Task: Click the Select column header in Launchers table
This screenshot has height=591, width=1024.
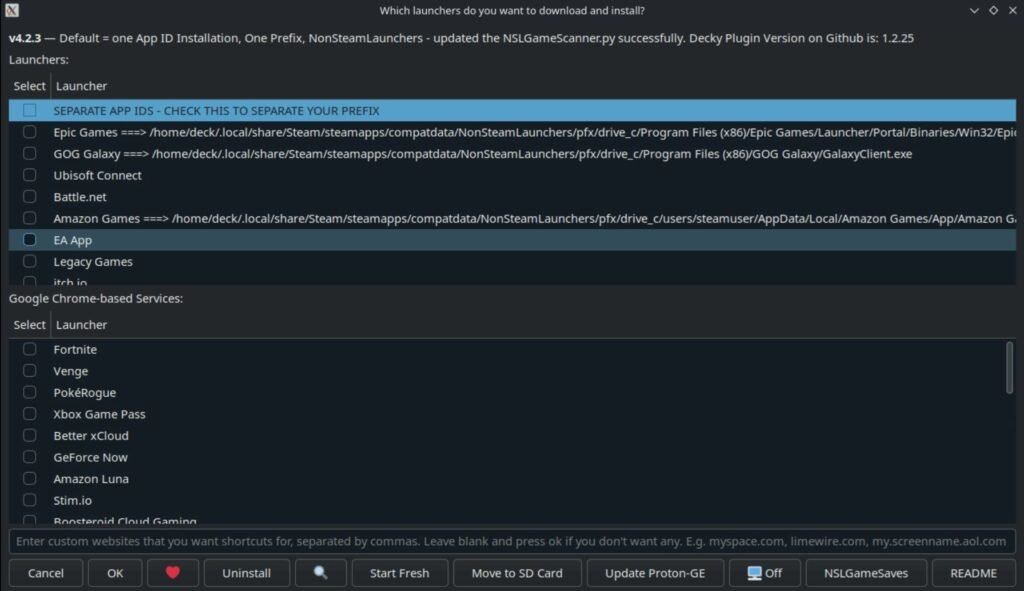Action: (x=29, y=86)
